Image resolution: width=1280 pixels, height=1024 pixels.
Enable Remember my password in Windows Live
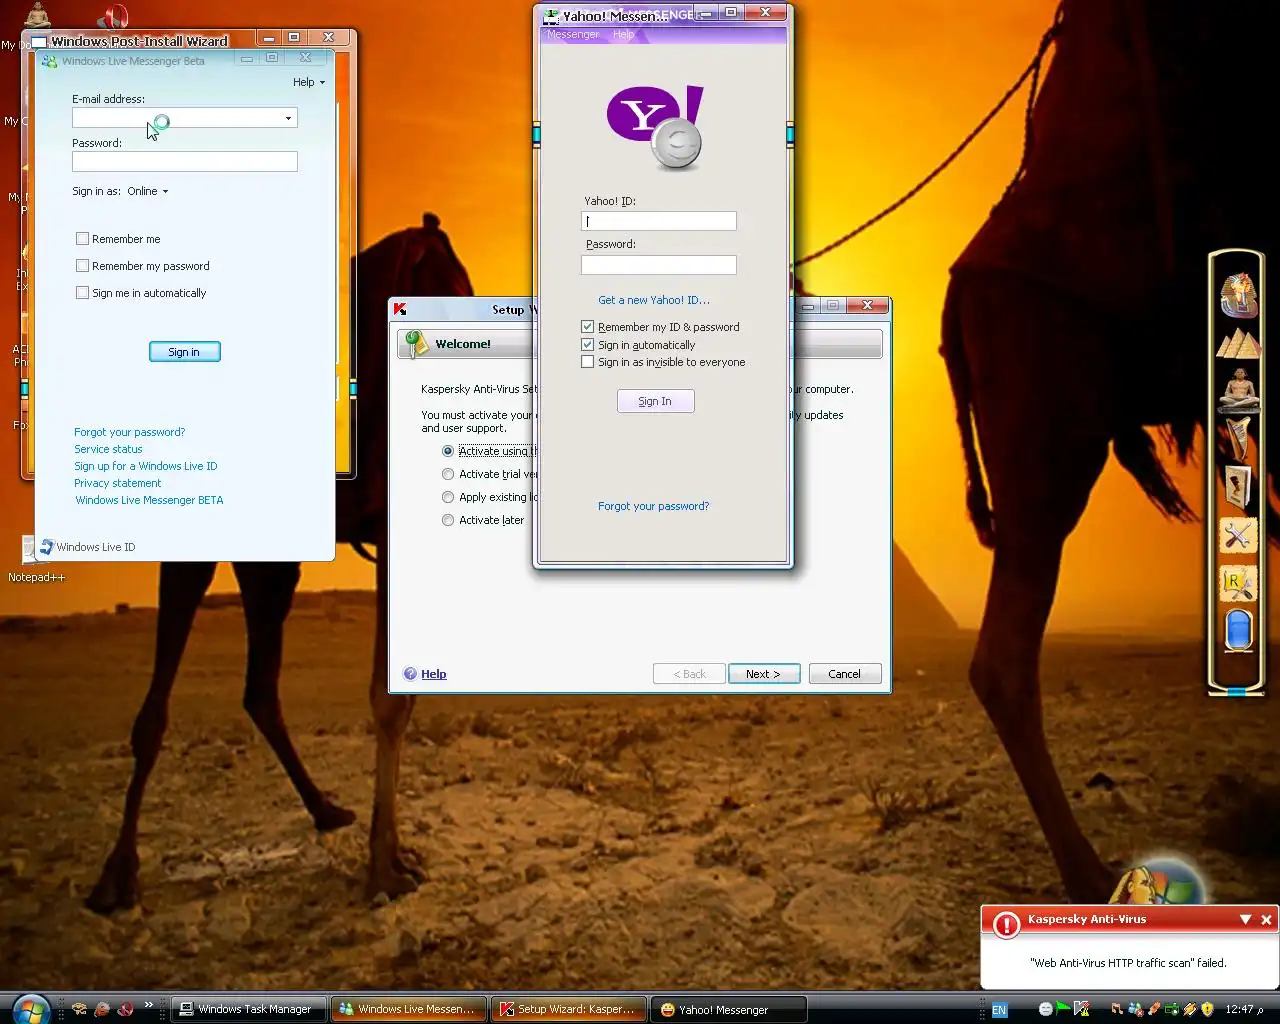pyautogui.click(x=82, y=266)
